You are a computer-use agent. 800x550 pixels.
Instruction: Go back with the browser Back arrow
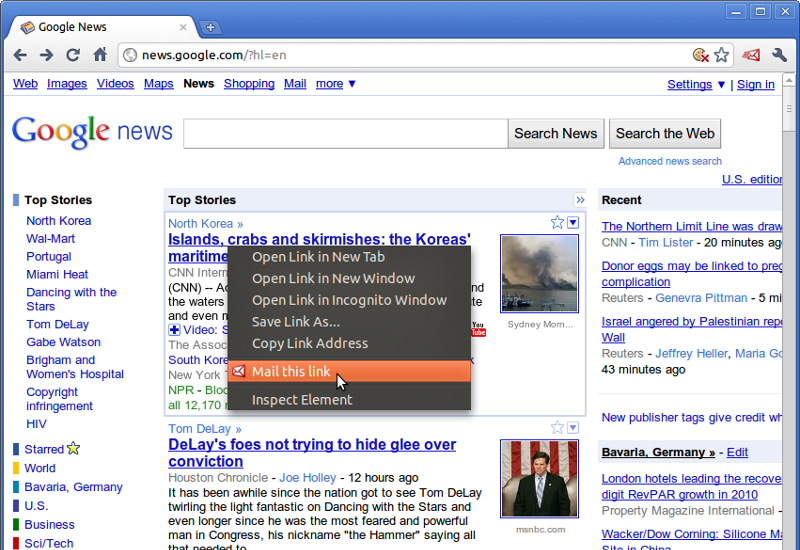tap(20, 55)
